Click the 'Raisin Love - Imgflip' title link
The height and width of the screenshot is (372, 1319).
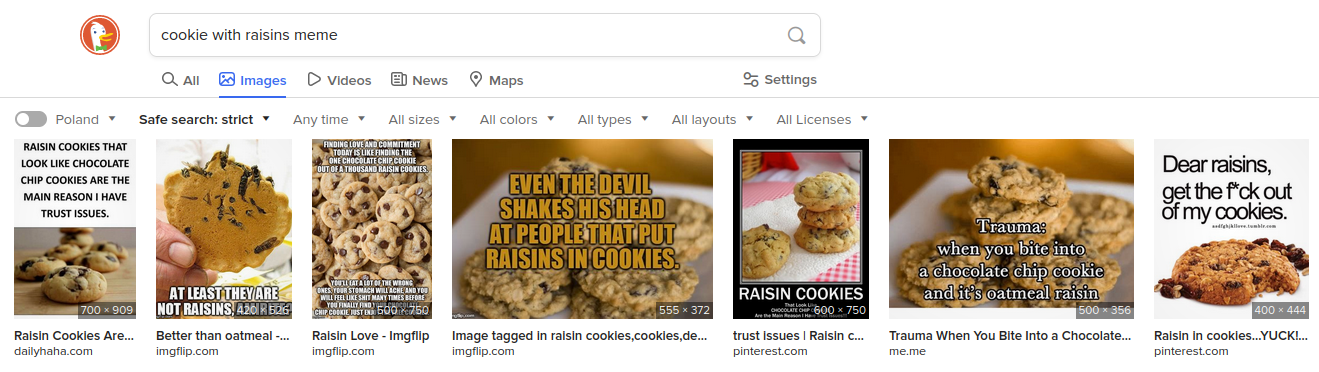pyautogui.click(x=370, y=336)
